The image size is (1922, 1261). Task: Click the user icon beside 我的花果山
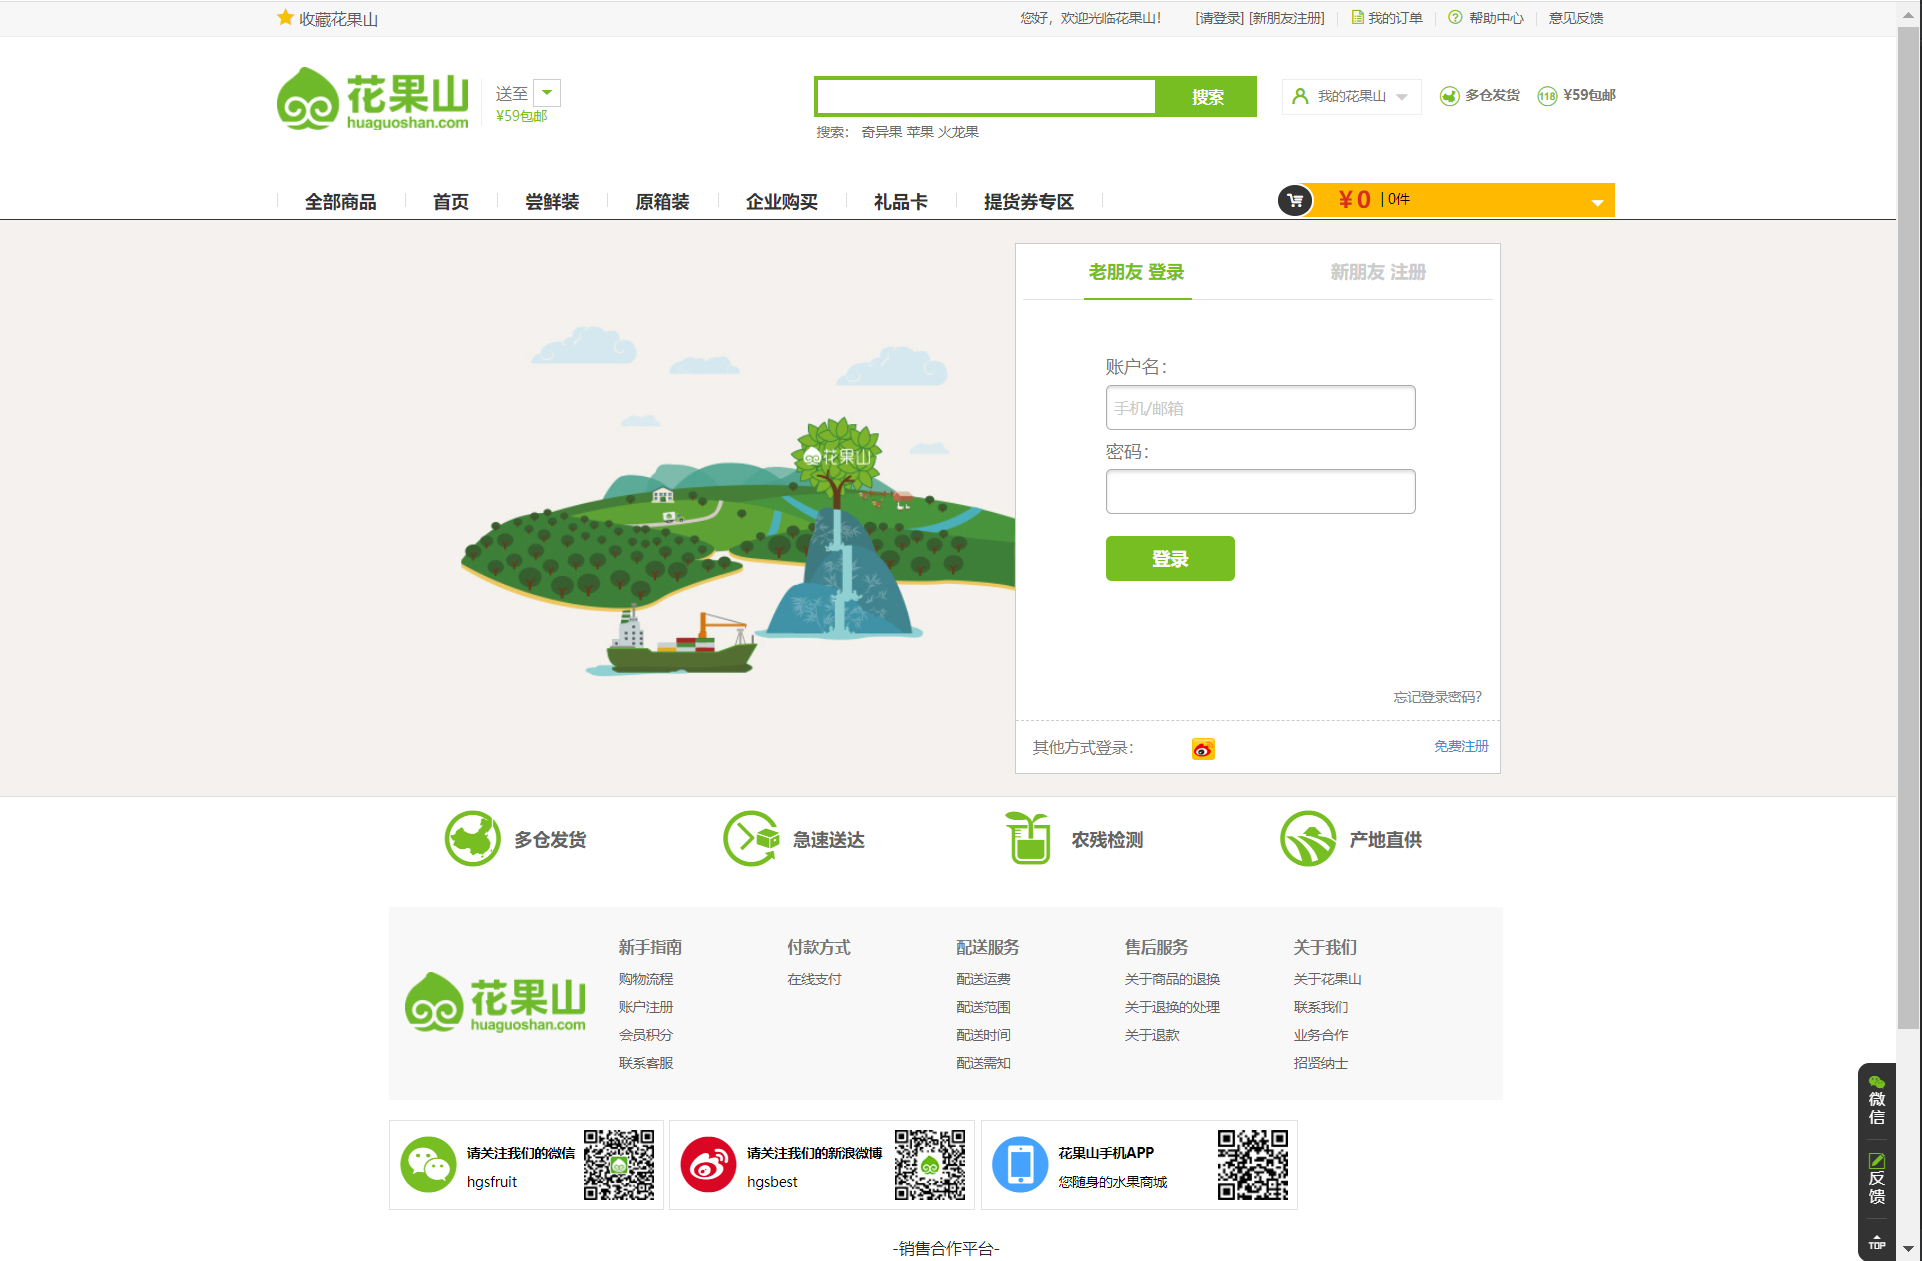coord(1300,96)
